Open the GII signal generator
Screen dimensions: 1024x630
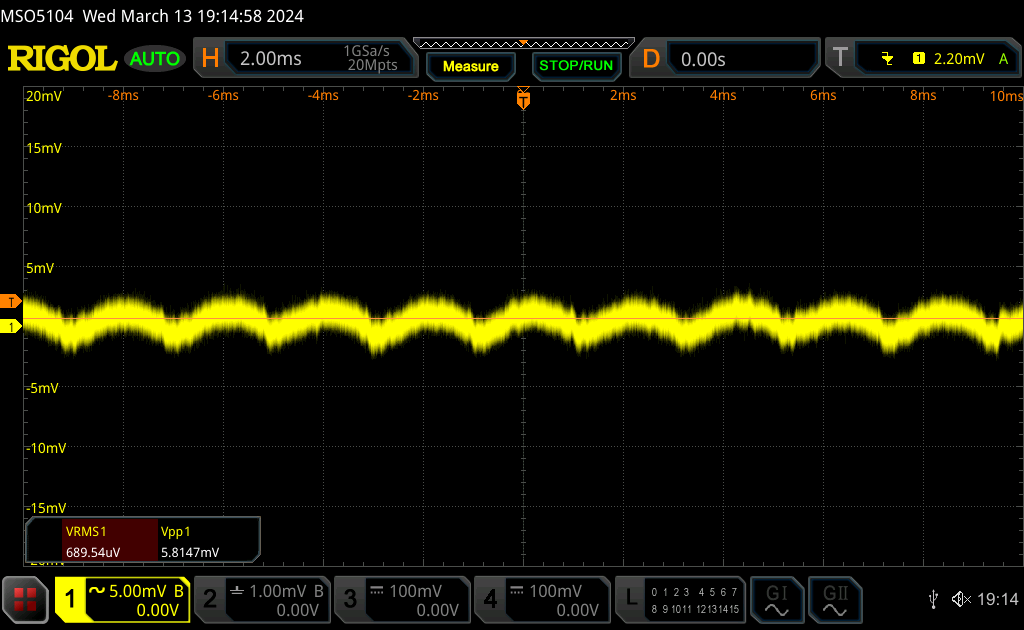click(x=835, y=600)
